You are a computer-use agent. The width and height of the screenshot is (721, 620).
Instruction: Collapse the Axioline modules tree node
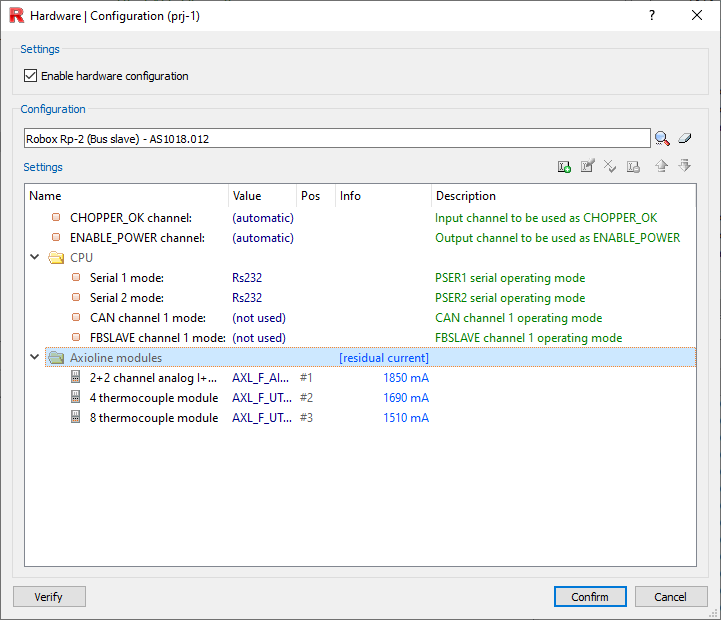point(34,356)
